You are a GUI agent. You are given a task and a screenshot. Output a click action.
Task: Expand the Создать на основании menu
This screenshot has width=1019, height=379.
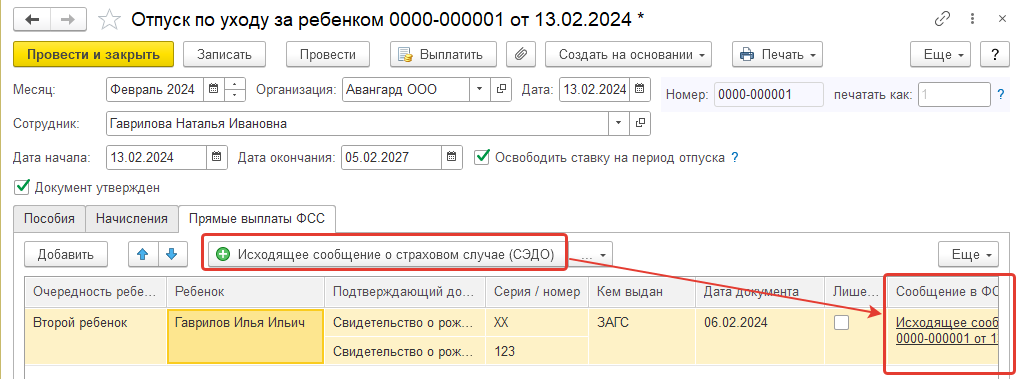tap(628, 54)
